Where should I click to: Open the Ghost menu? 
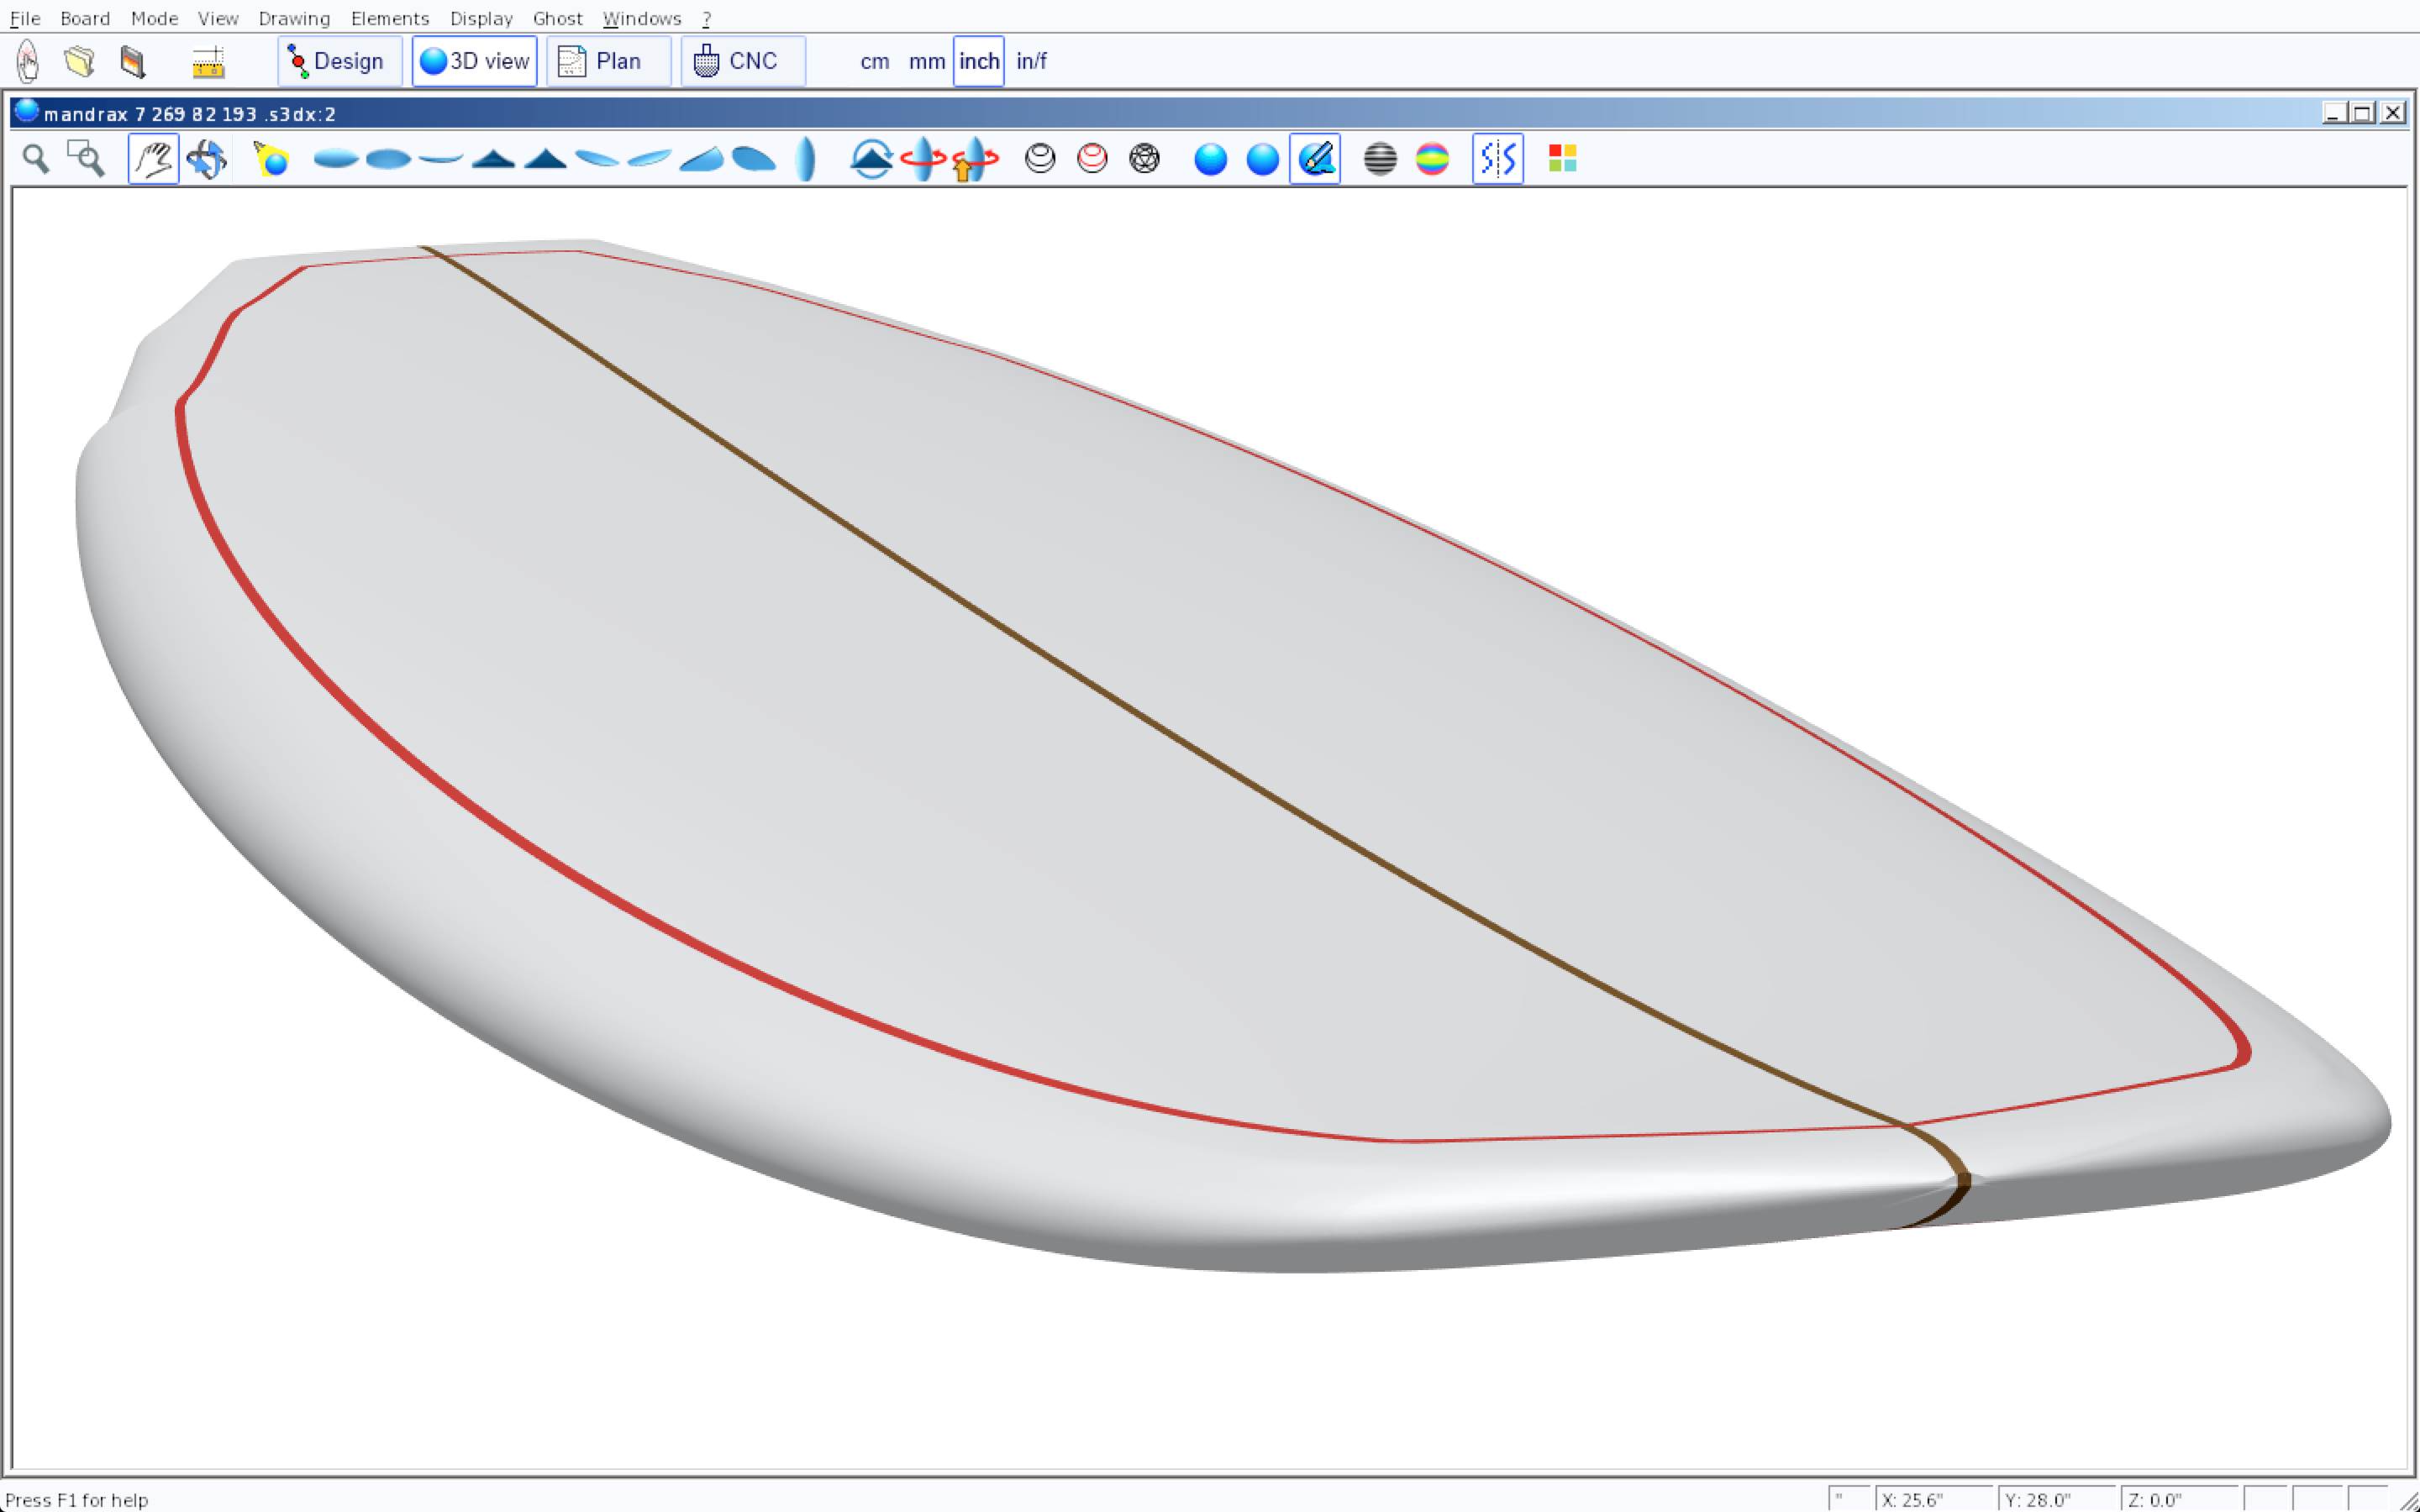(557, 18)
